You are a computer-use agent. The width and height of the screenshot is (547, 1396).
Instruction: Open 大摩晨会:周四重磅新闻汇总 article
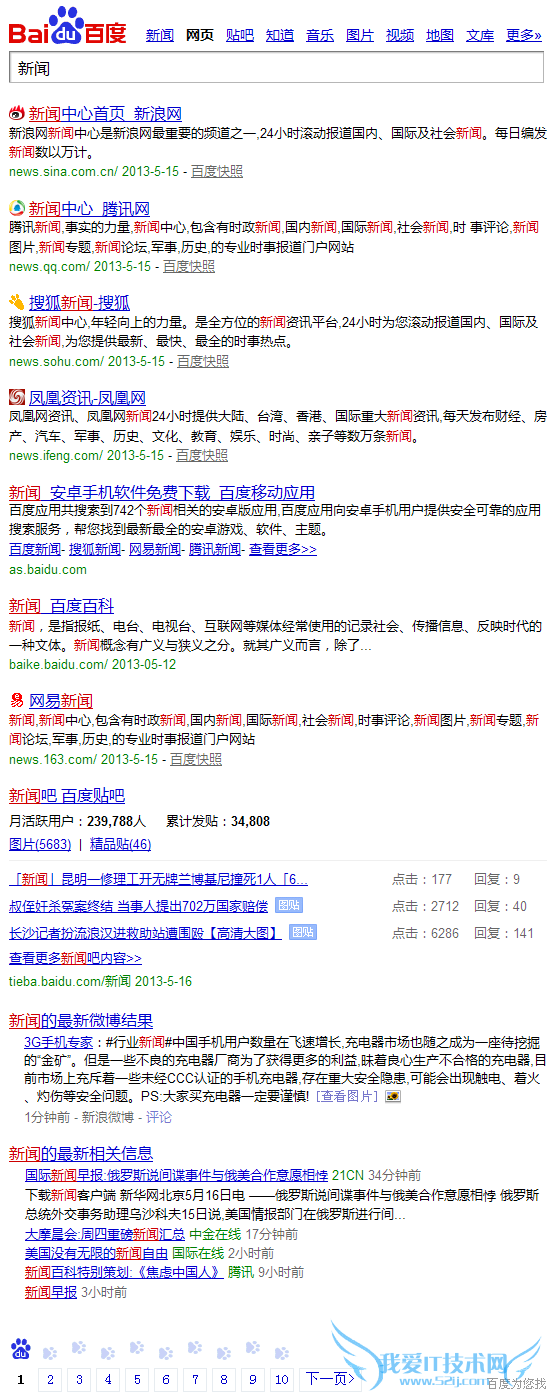click(105, 1234)
